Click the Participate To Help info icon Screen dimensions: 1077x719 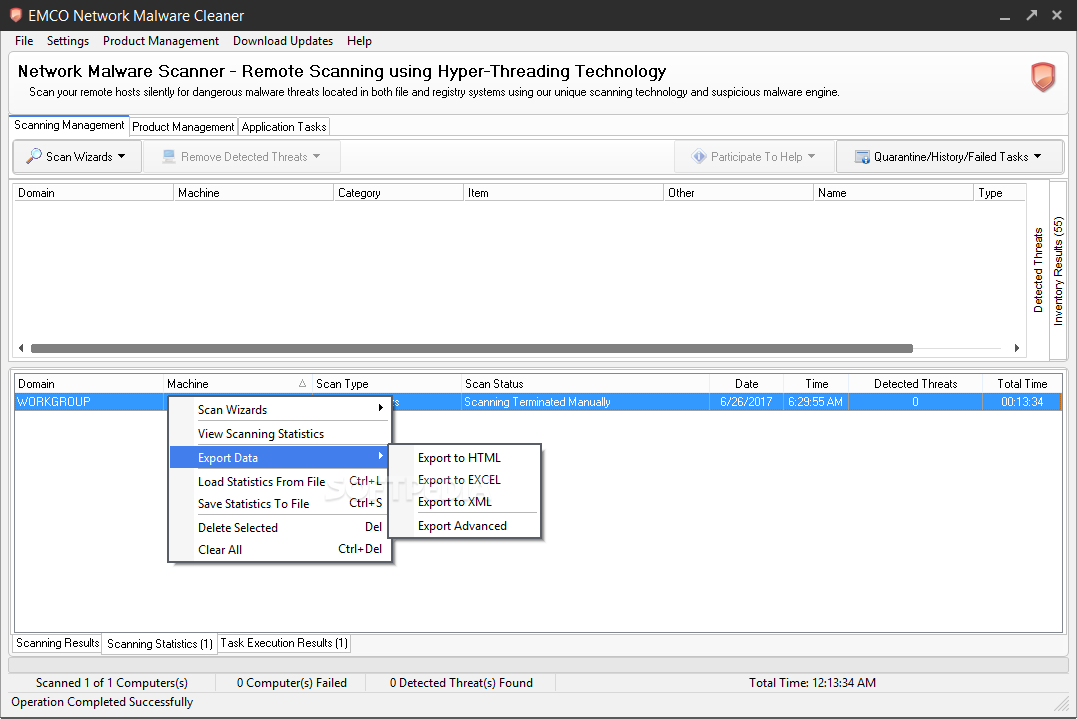click(x=699, y=157)
